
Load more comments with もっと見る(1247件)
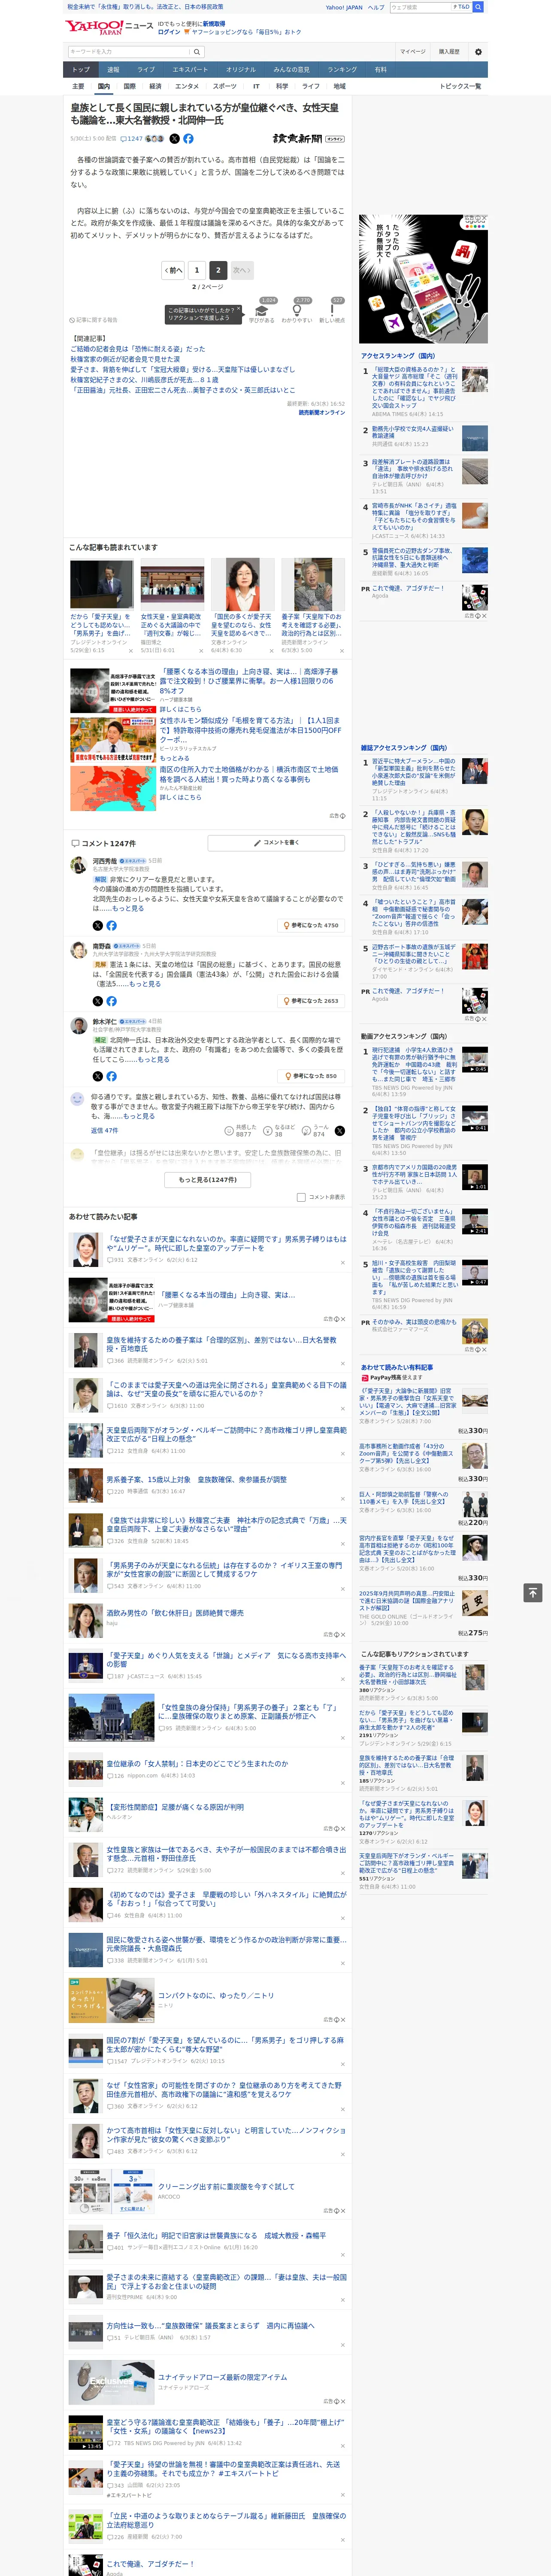tap(208, 1179)
